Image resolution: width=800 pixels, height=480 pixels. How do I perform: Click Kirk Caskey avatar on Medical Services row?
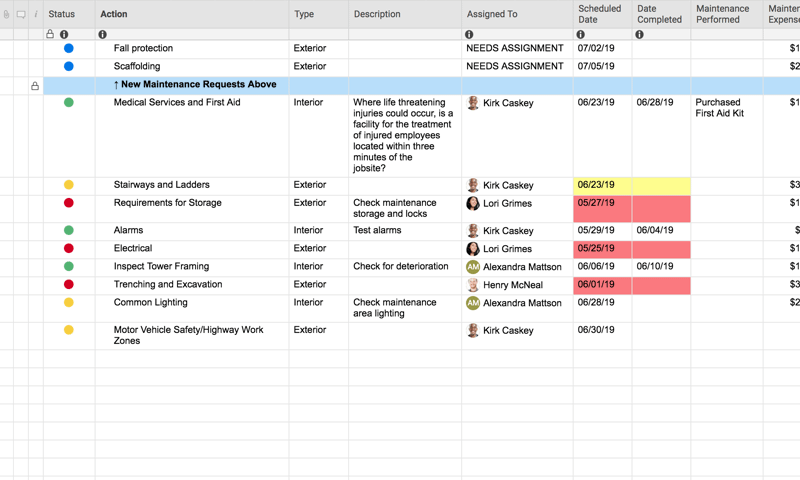(473, 103)
